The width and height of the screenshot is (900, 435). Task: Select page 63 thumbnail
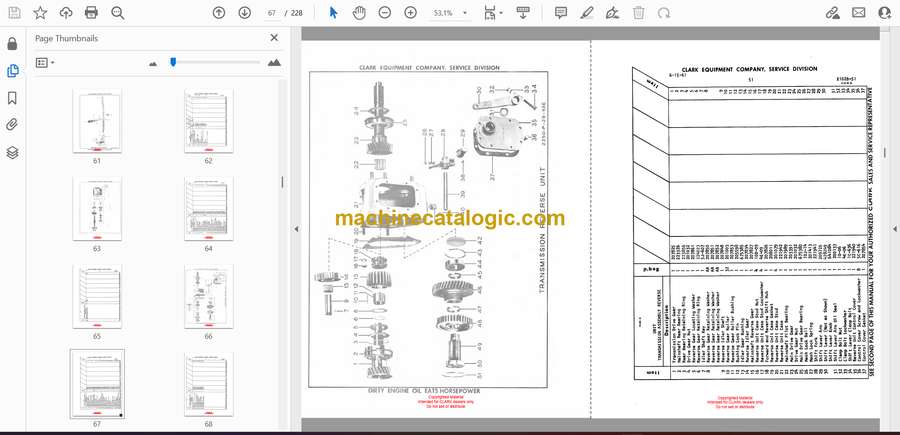(x=96, y=209)
